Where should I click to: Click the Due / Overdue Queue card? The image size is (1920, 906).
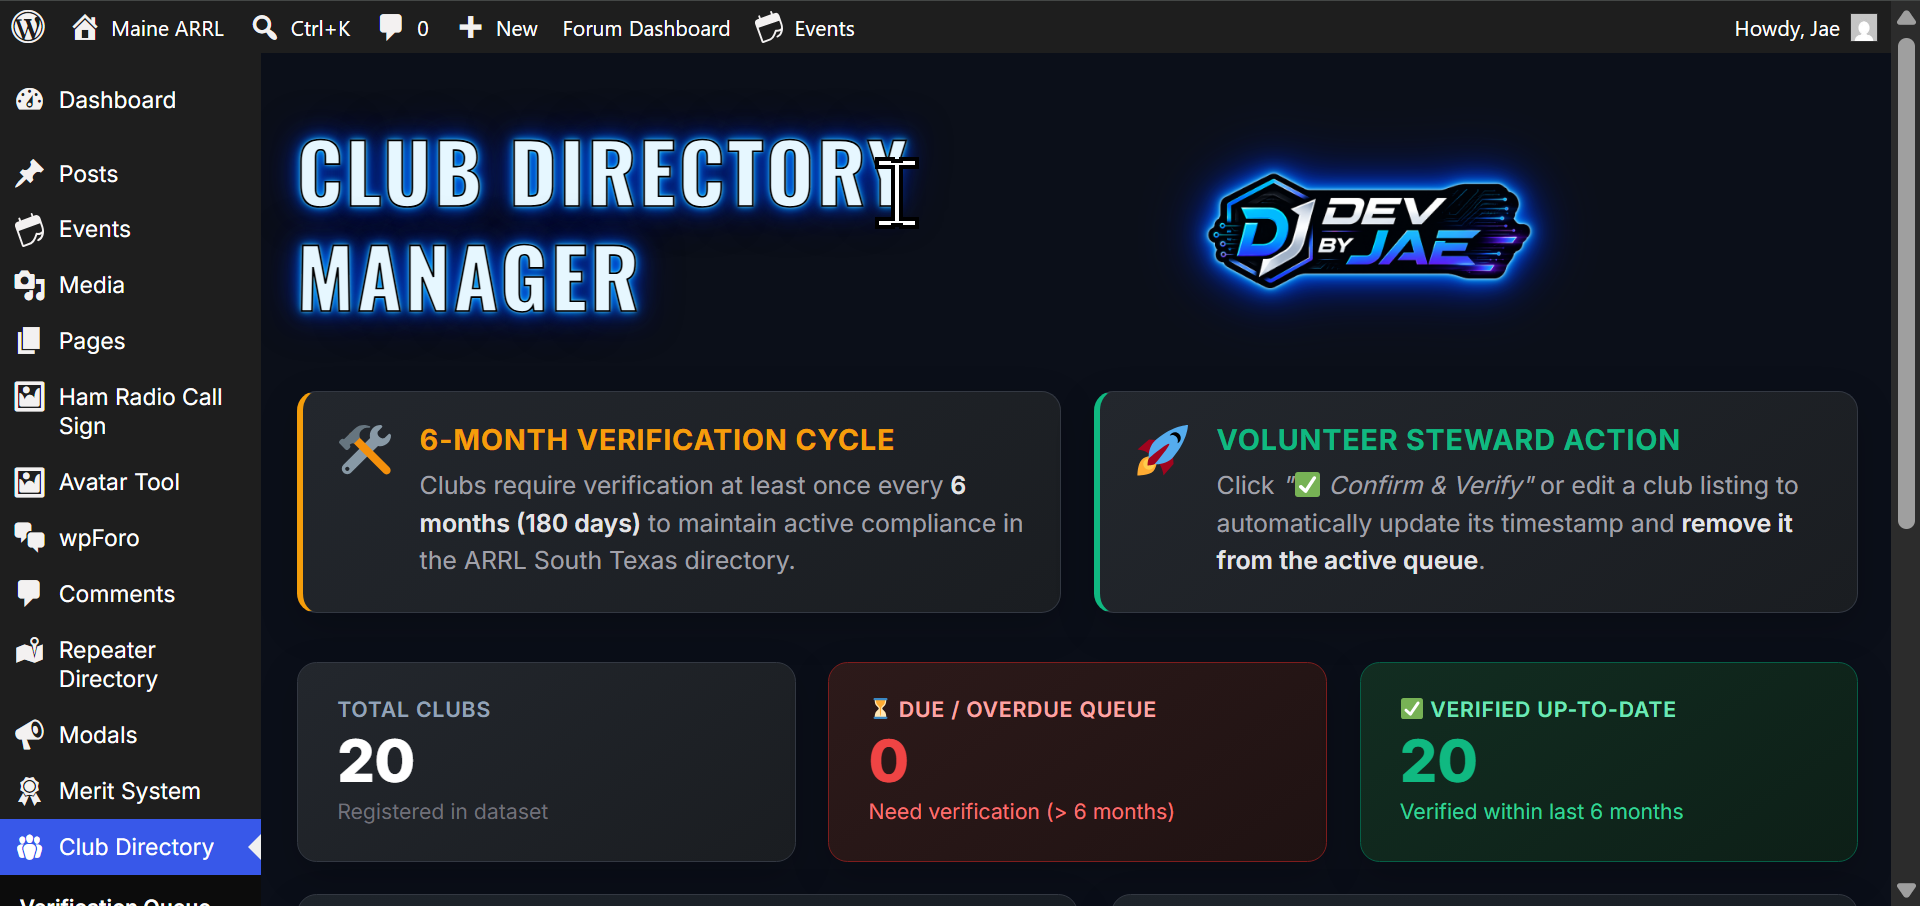1077,761
